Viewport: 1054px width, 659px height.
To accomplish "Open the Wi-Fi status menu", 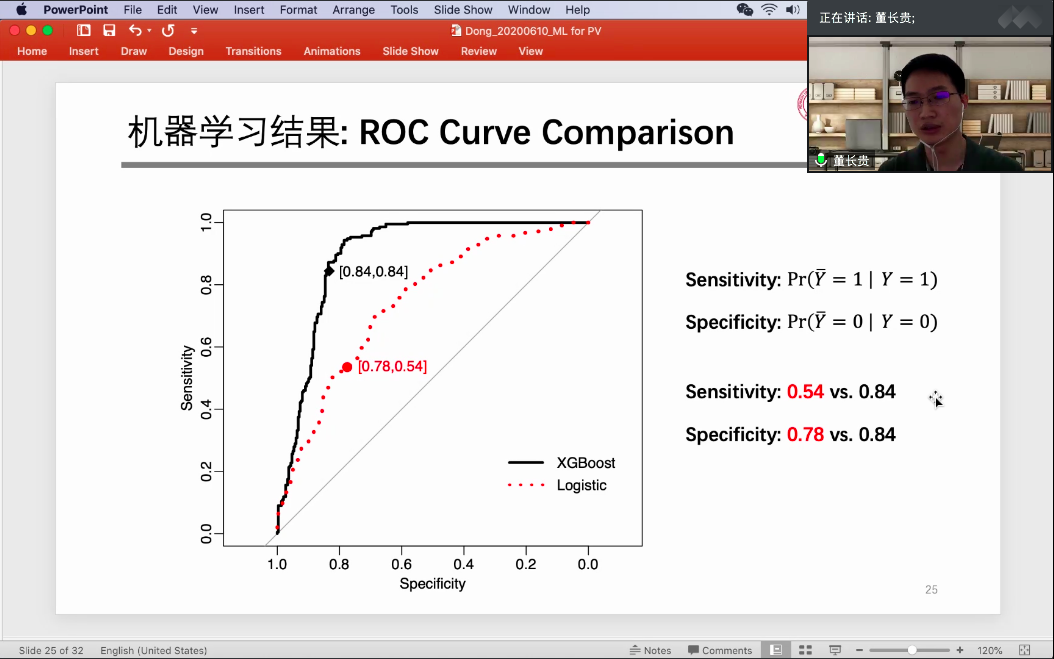I will [769, 10].
